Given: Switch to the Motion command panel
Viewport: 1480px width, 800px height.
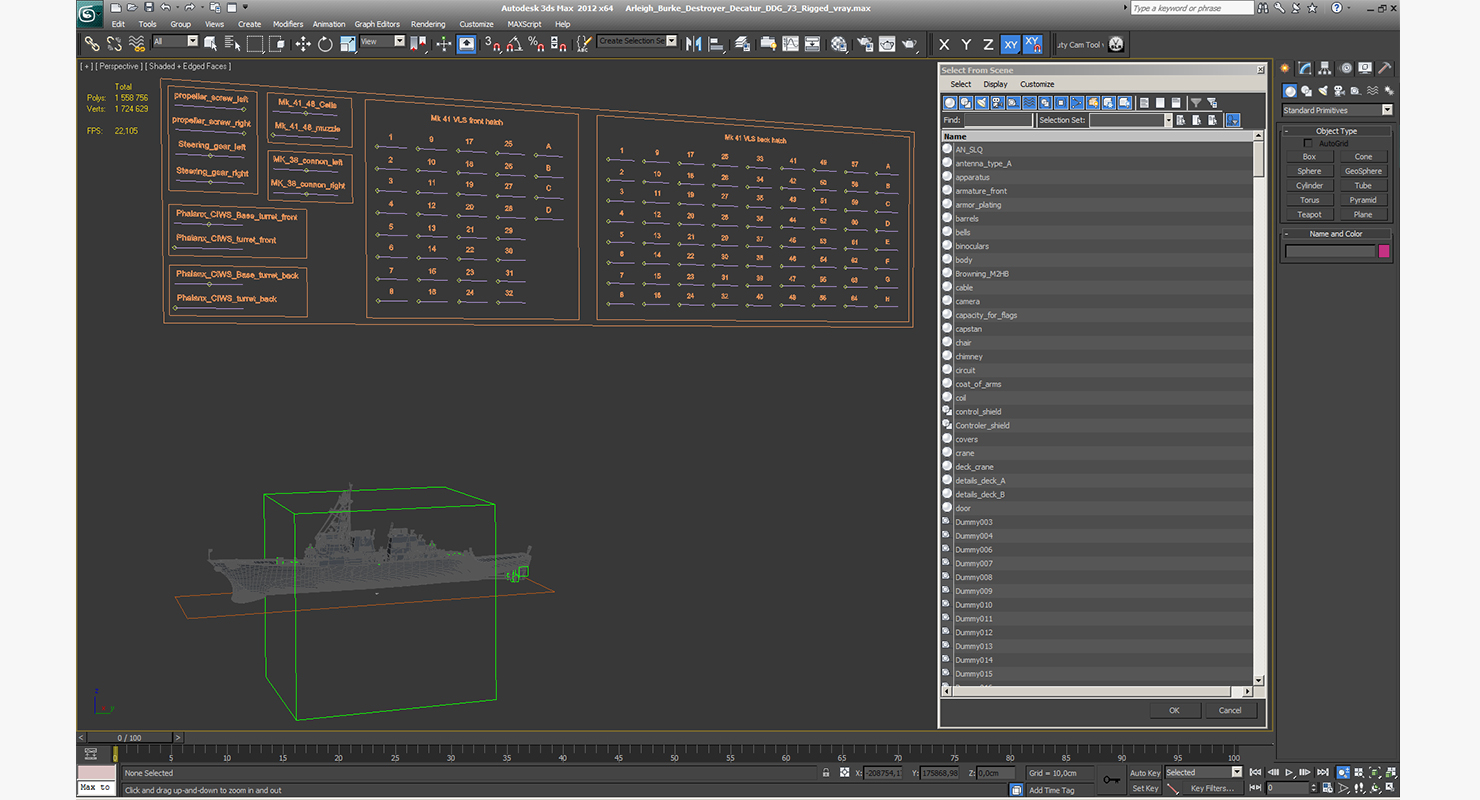Looking at the screenshot, I should pos(1345,68).
